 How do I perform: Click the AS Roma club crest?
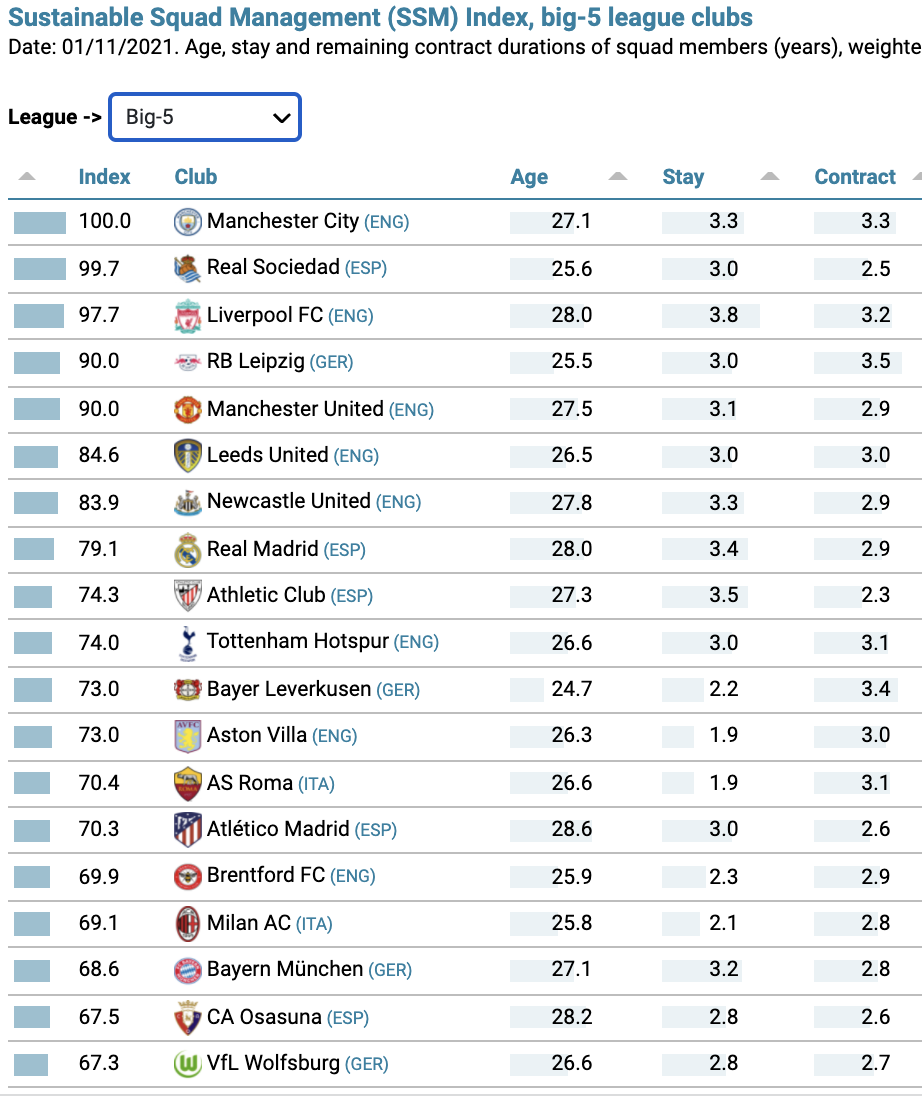188,783
